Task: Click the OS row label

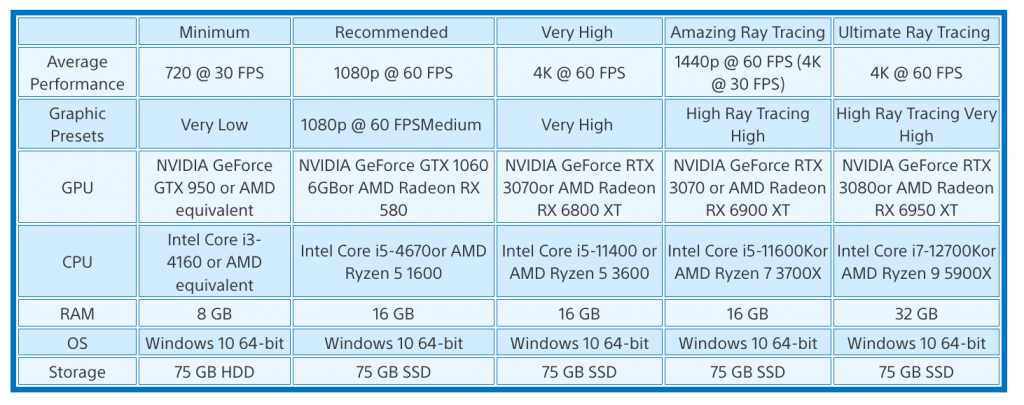Action: pos(77,343)
